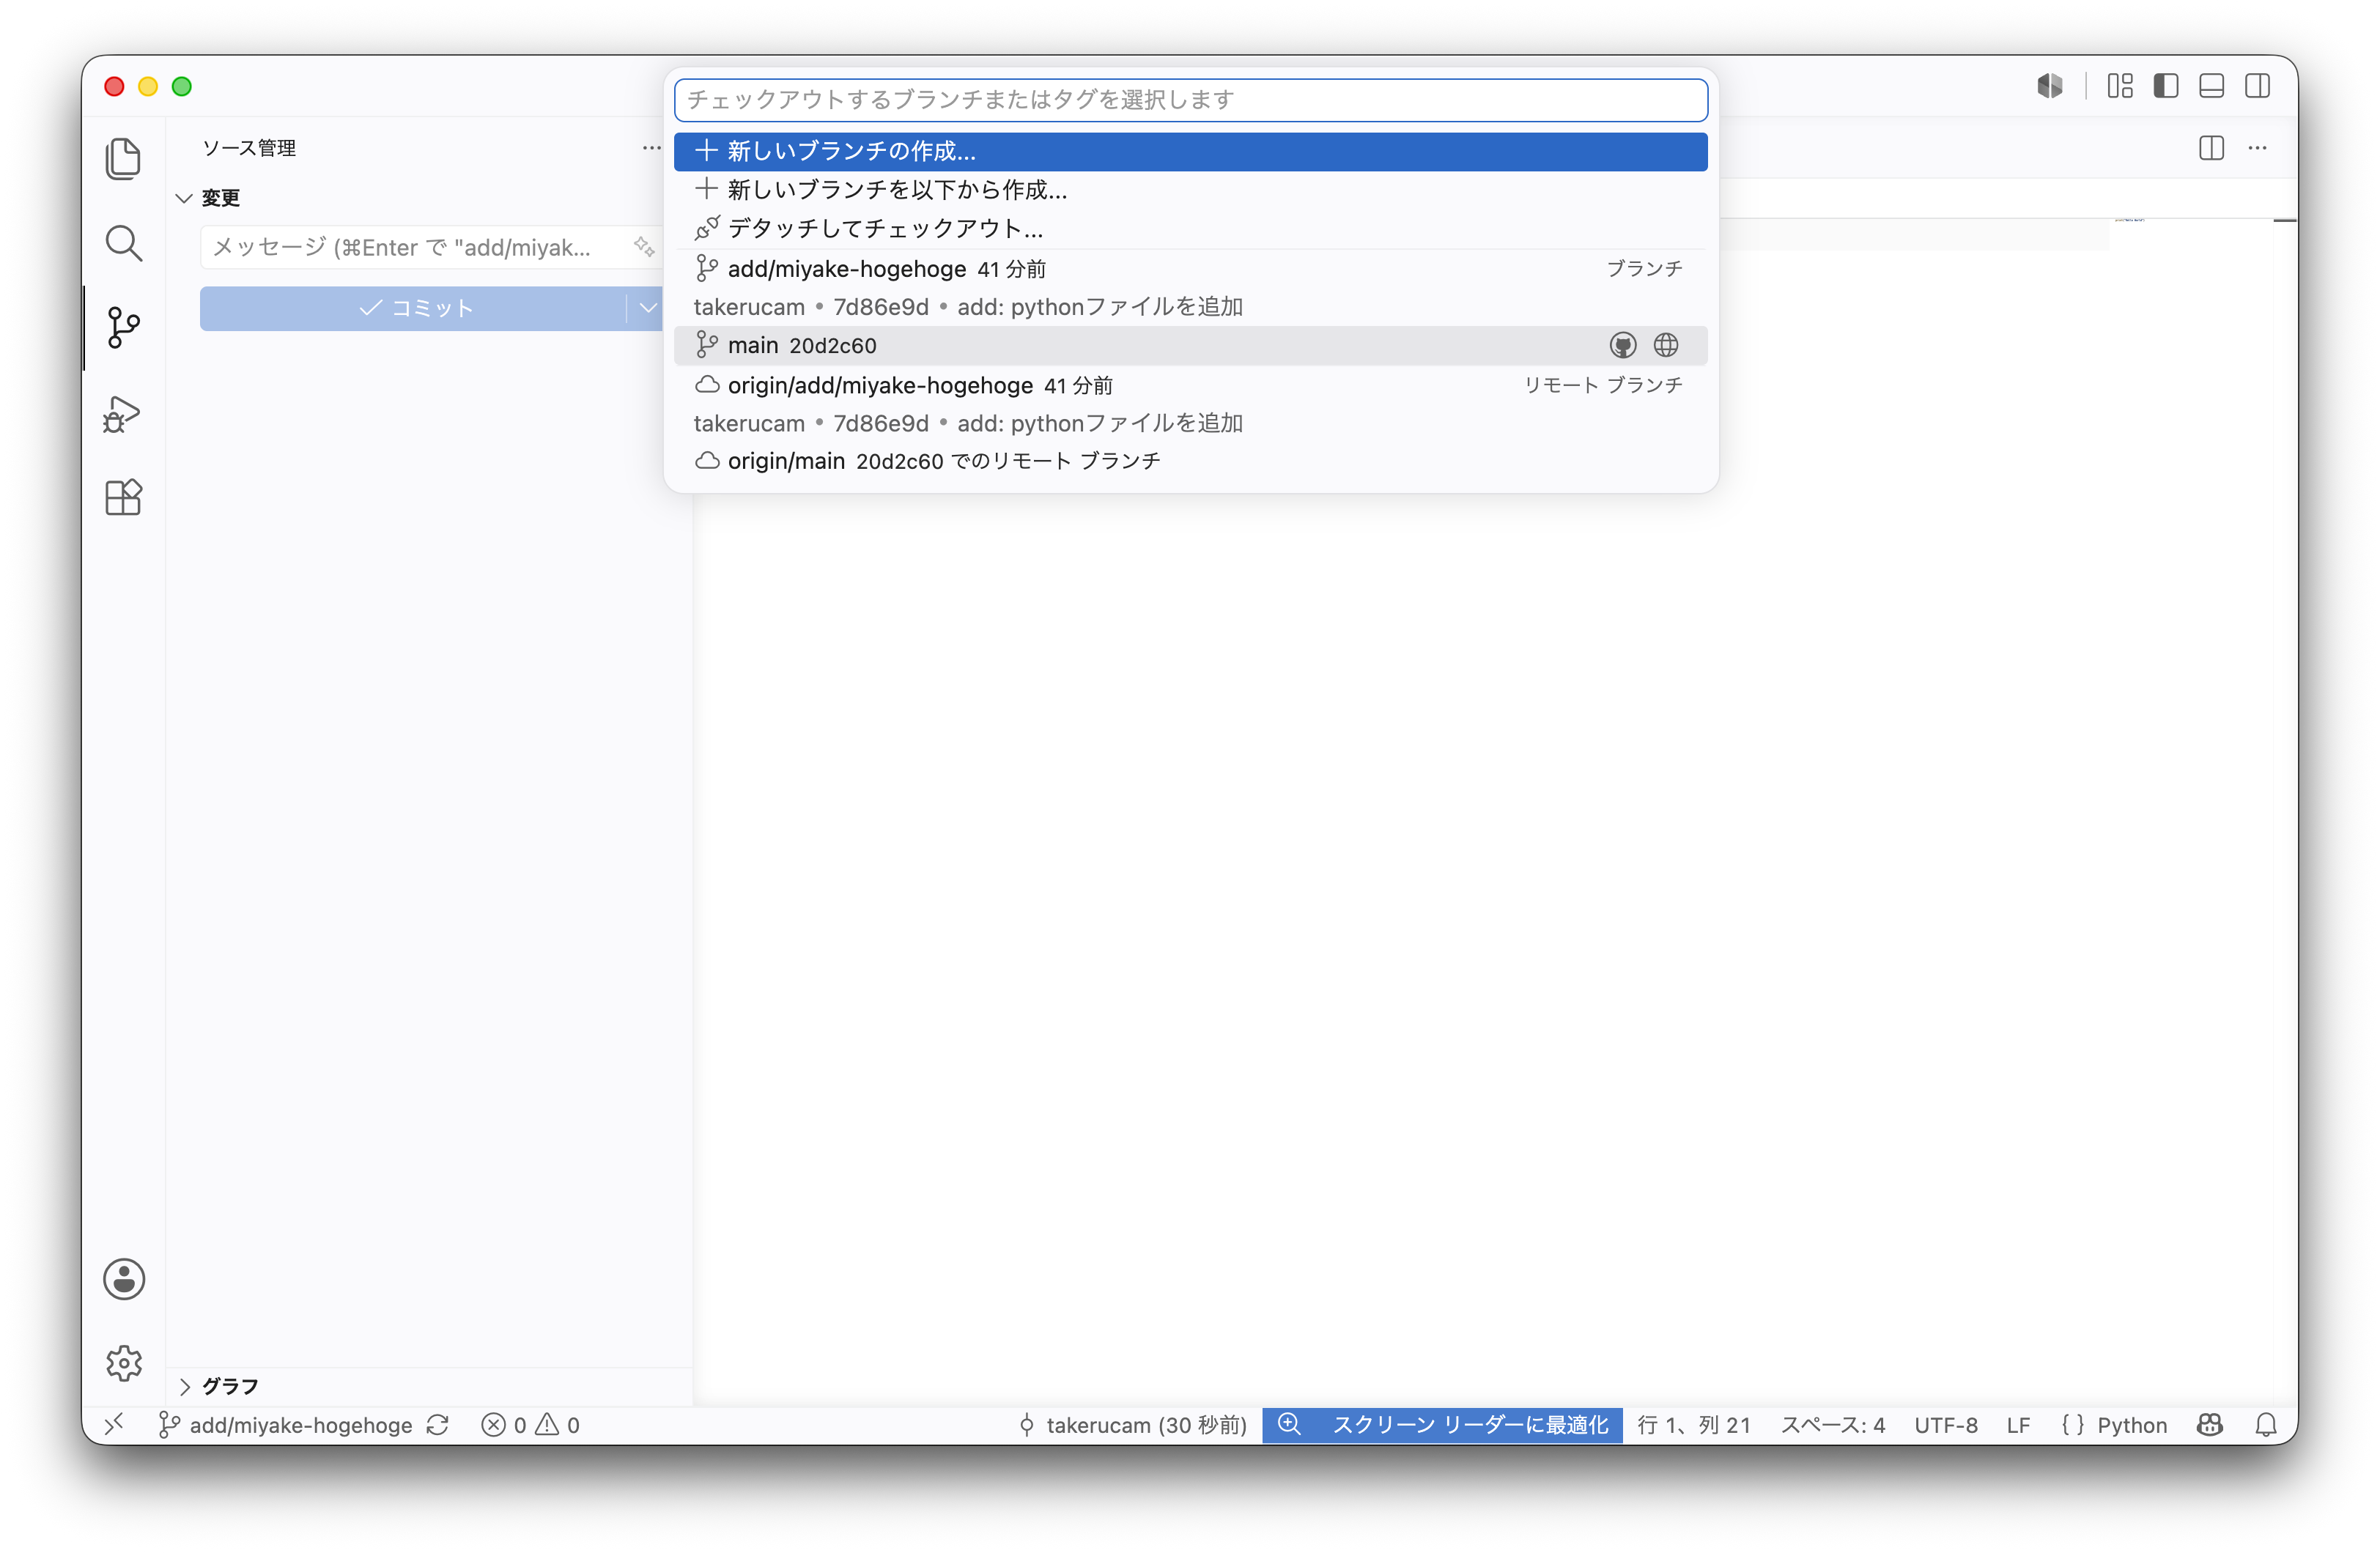Open Copilot status icon in status bar
Viewport: 2380px width, 1553px height.
point(2211,1425)
